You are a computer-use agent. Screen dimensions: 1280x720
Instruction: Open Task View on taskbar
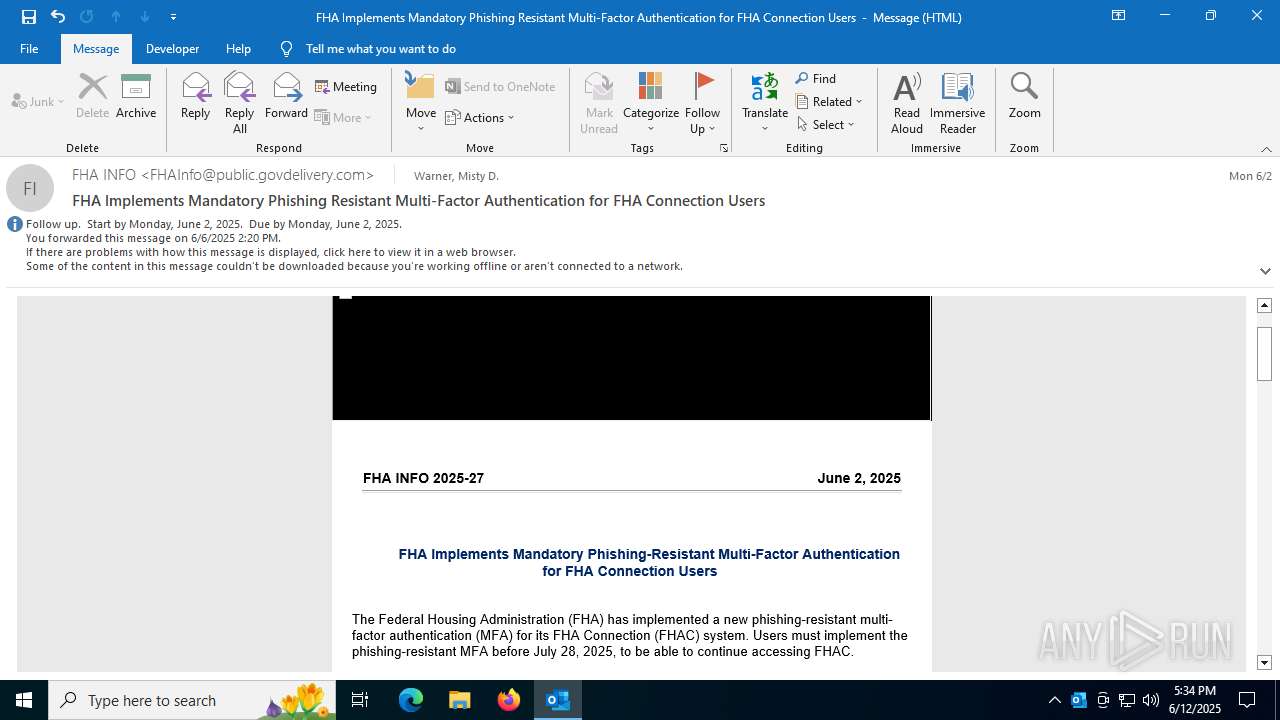[x=360, y=700]
